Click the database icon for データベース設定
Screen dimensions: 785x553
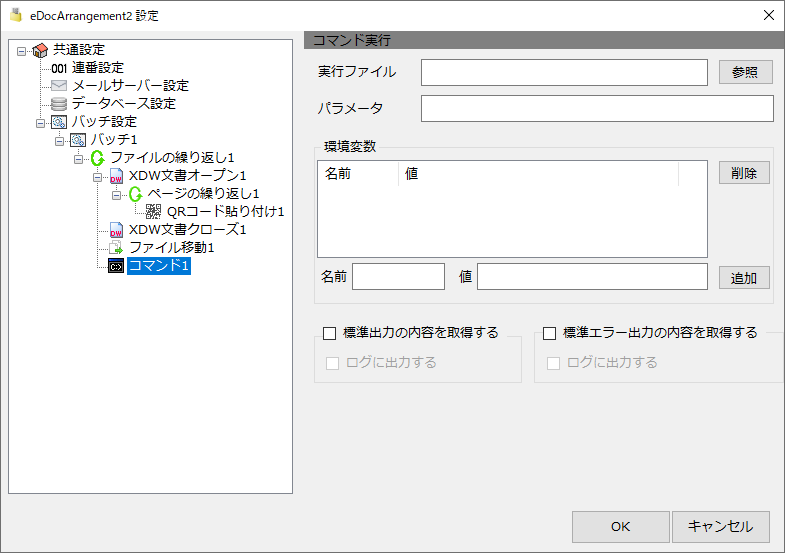tap(59, 104)
